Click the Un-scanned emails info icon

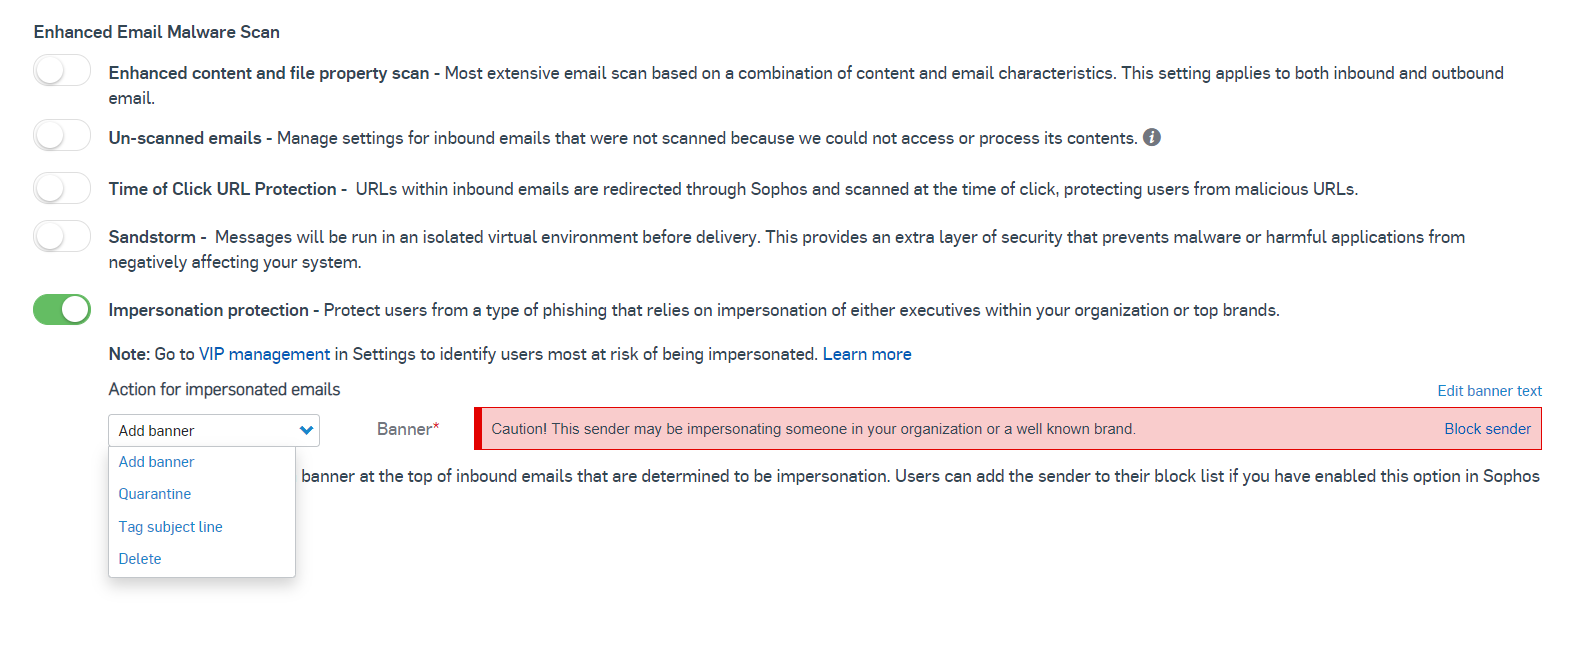[x=1152, y=138]
